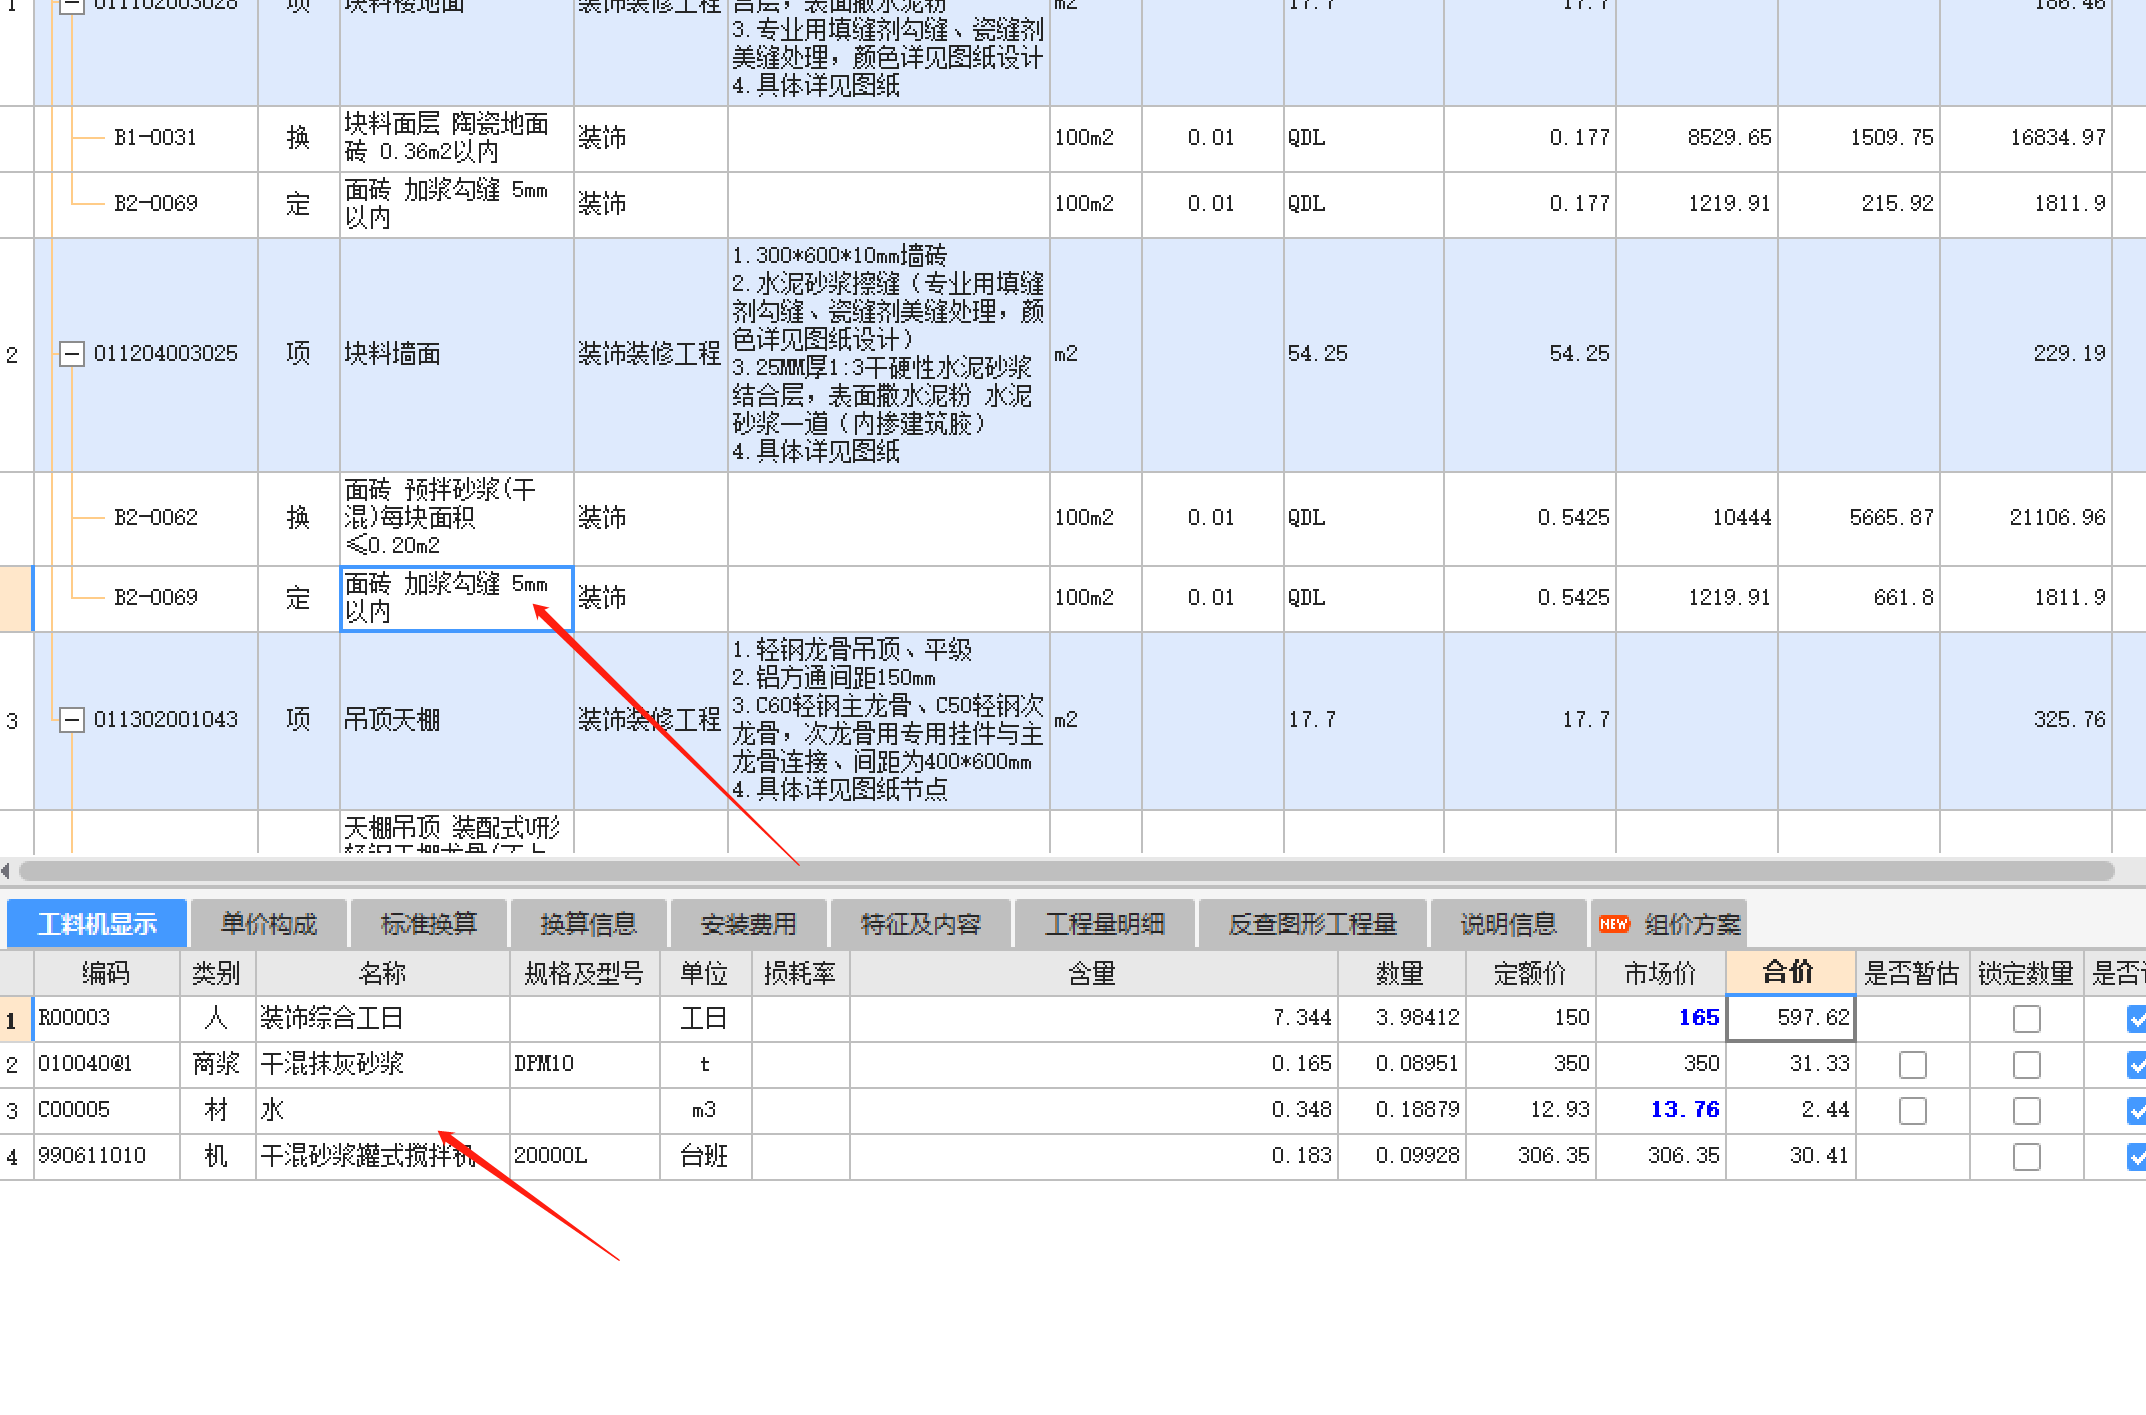Select feature description of 吊顶天棚 item
Image resolution: width=2146 pixels, height=1415 pixels.
click(888, 720)
